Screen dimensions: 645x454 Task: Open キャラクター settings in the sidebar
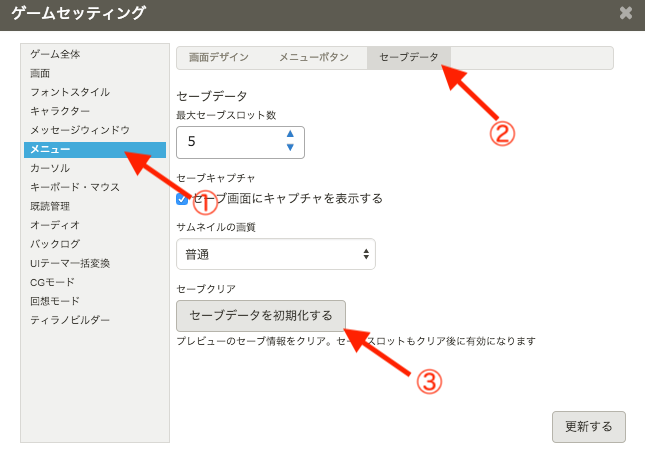60,111
